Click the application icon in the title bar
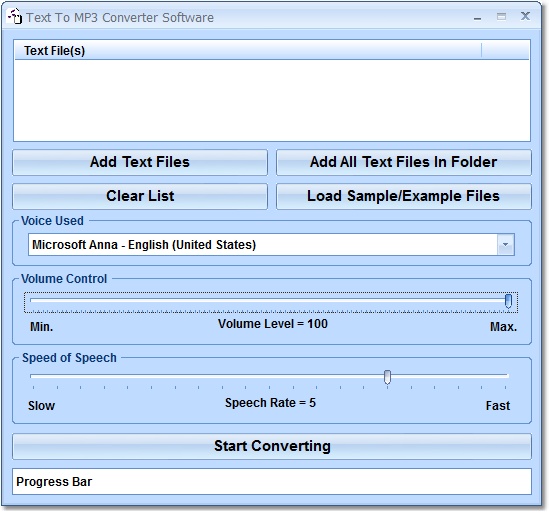The width and height of the screenshot is (549, 513). coord(15,16)
